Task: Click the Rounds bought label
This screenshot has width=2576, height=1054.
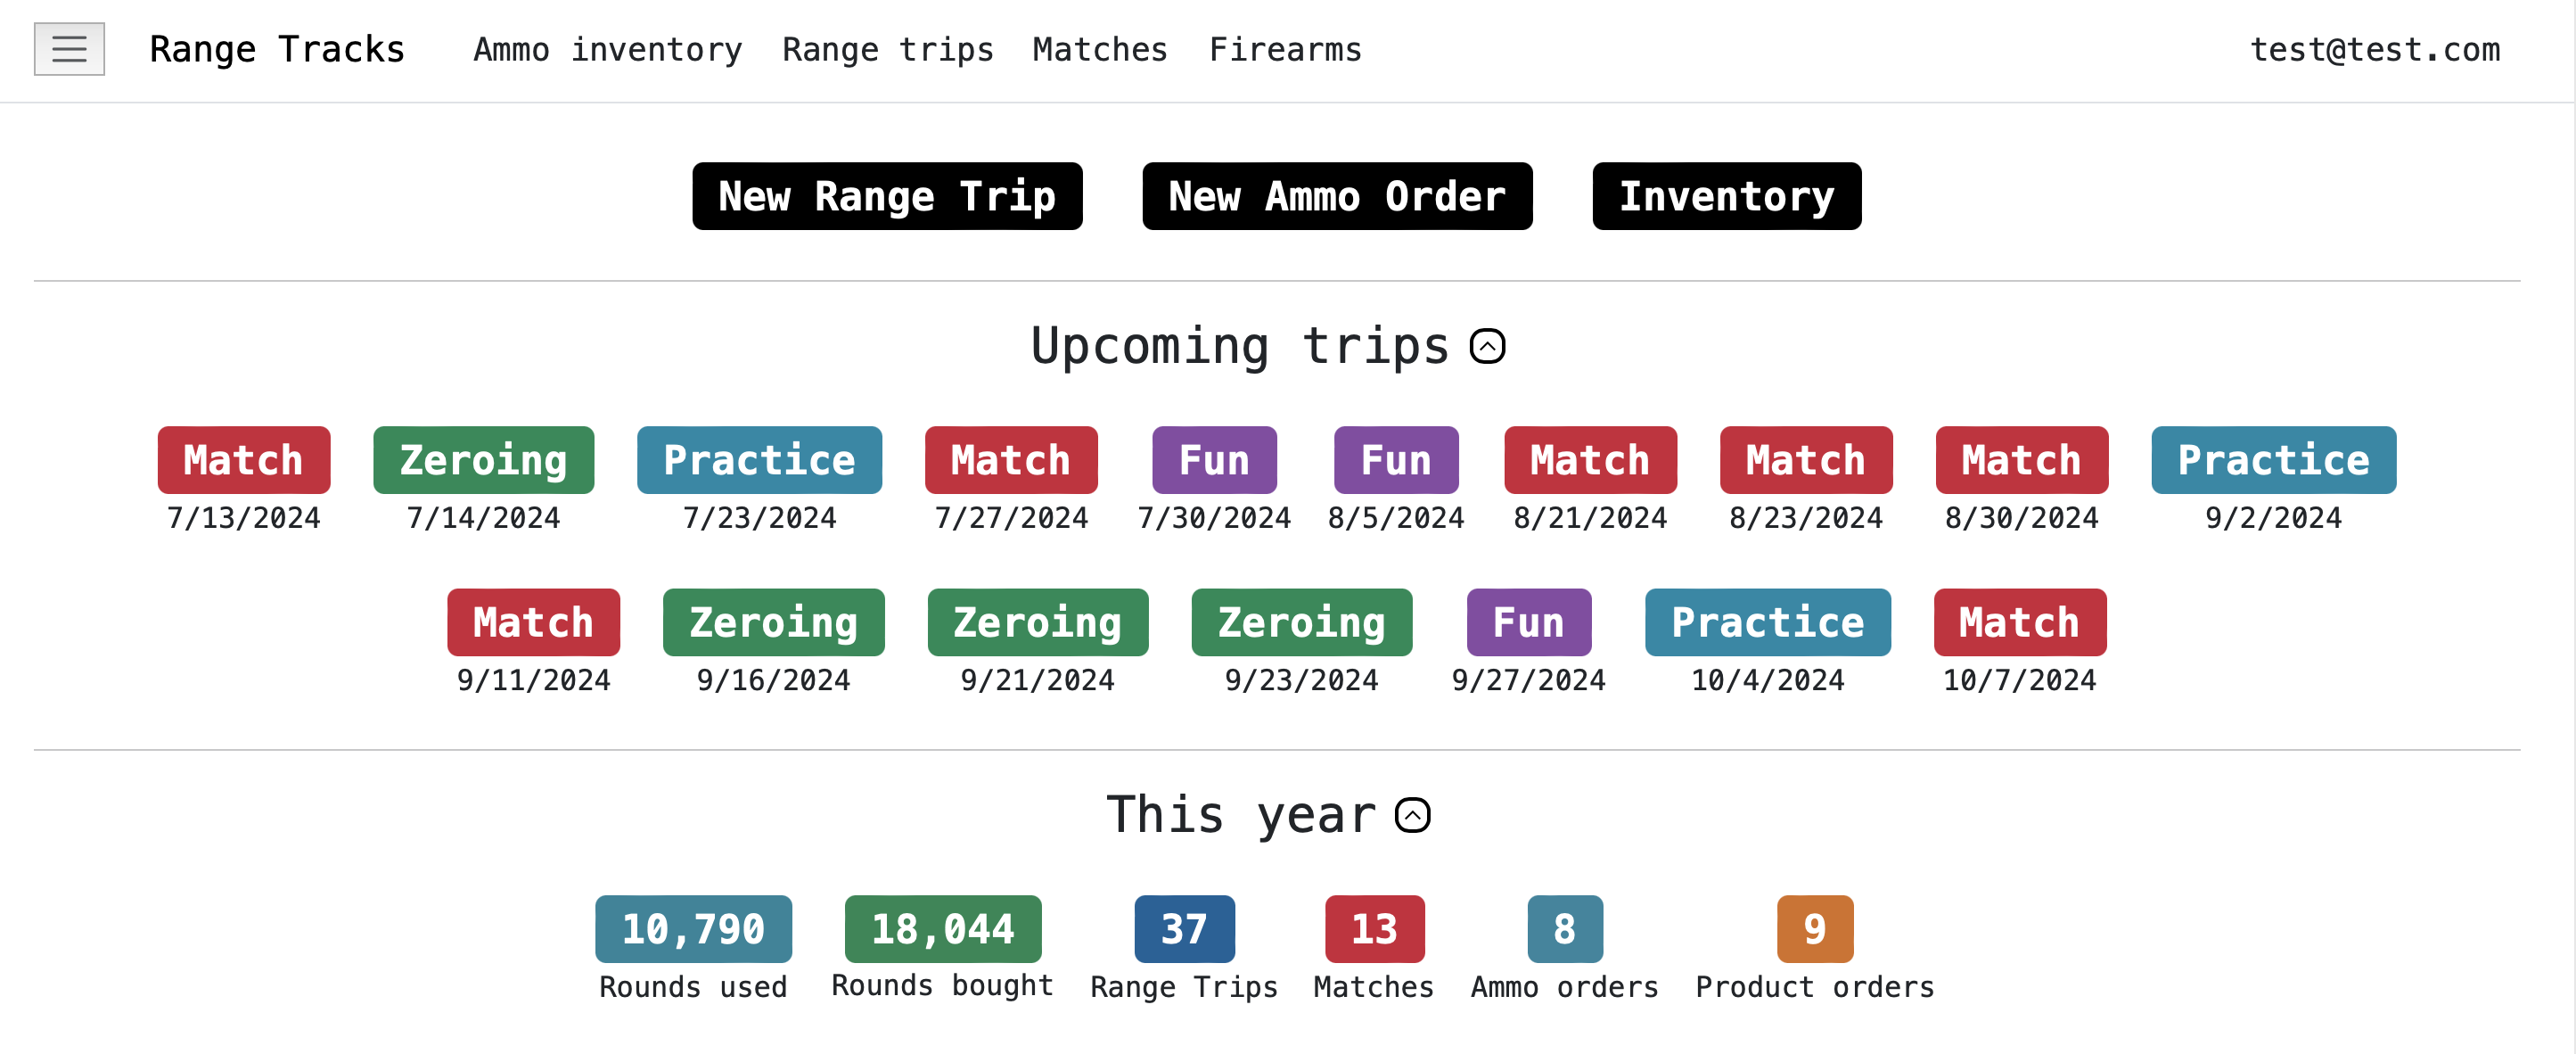Action: point(943,986)
